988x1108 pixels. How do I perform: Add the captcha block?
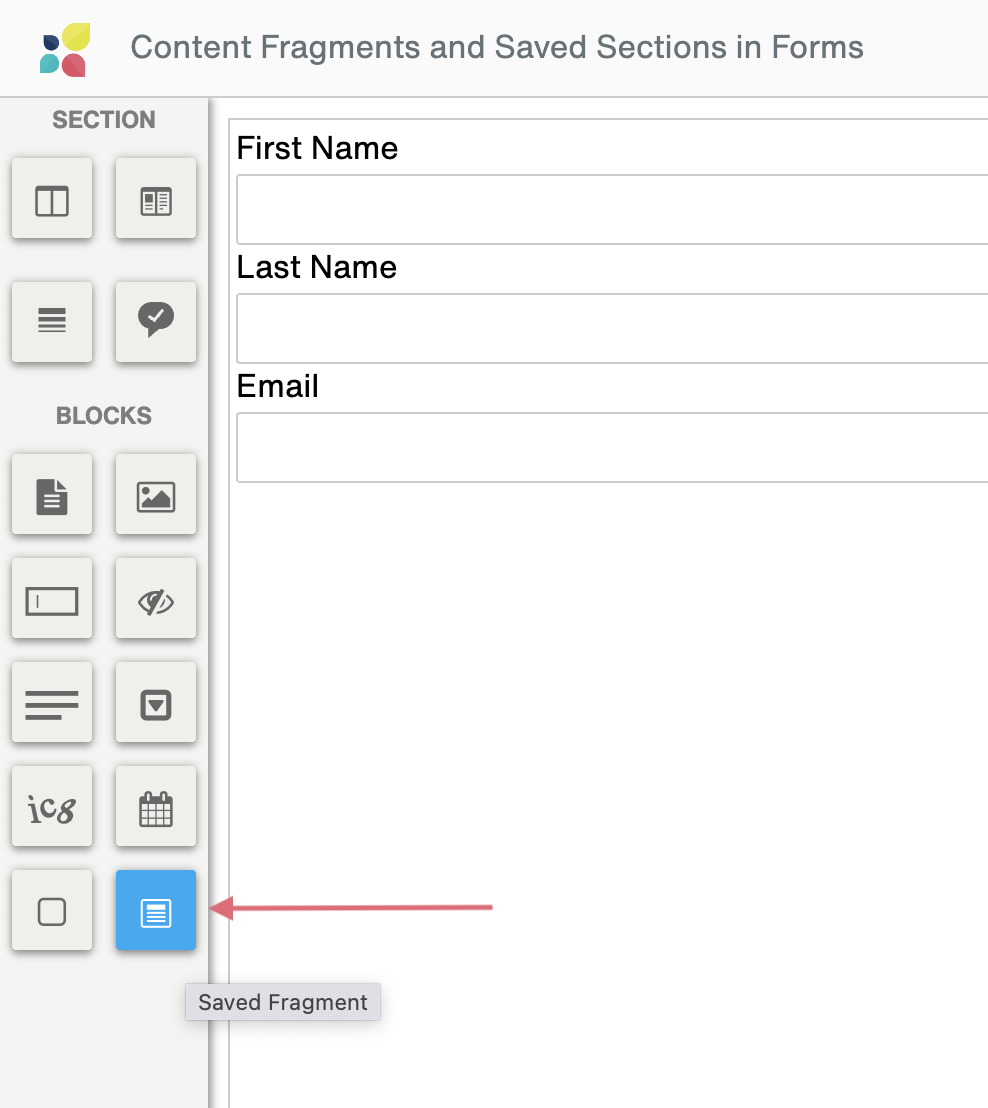coord(52,806)
